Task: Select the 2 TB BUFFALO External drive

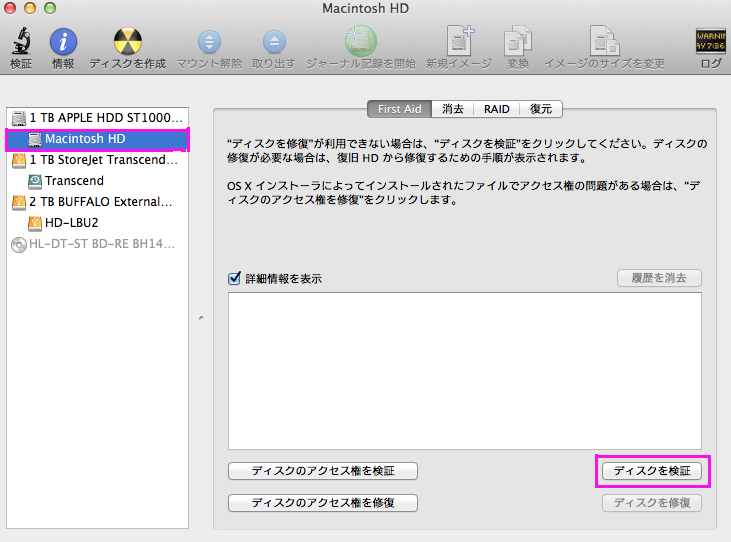Action: coord(97,202)
